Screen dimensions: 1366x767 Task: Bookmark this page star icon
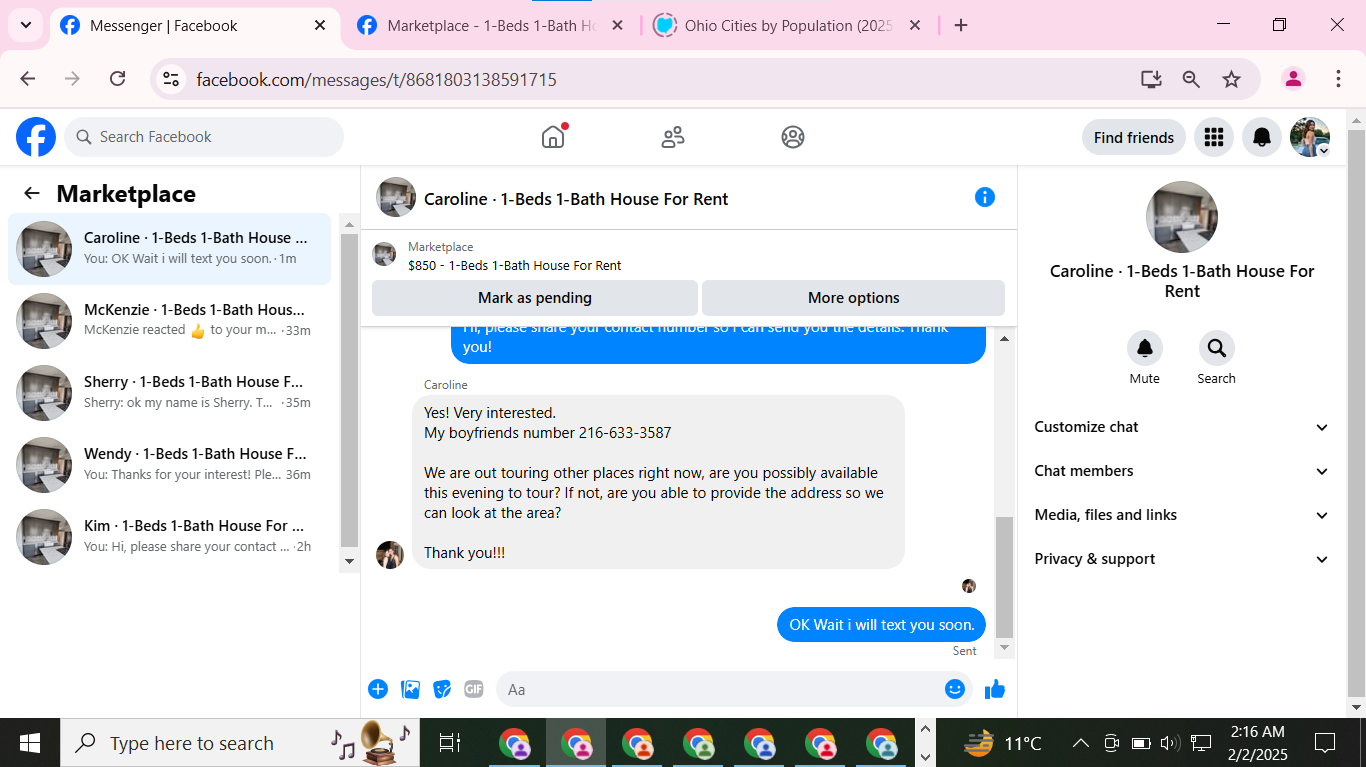click(x=1231, y=79)
